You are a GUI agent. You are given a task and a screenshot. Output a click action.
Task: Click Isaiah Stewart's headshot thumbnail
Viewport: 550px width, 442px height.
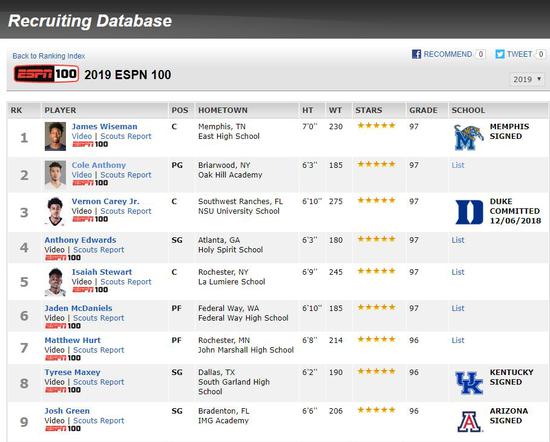click(x=55, y=282)
